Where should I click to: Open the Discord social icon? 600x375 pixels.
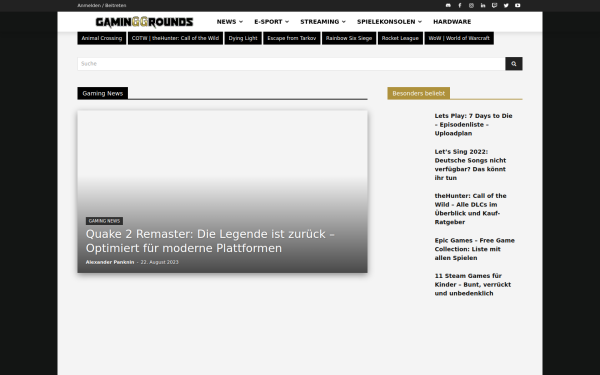coord(448,5)
